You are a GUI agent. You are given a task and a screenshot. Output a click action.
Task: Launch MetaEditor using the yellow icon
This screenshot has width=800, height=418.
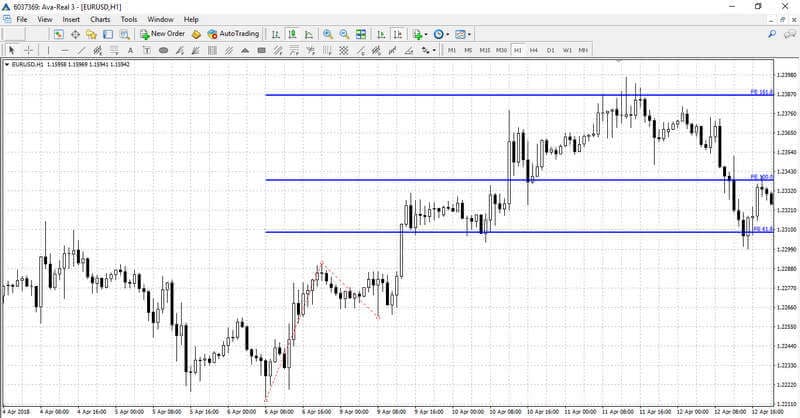pos(196,34)
